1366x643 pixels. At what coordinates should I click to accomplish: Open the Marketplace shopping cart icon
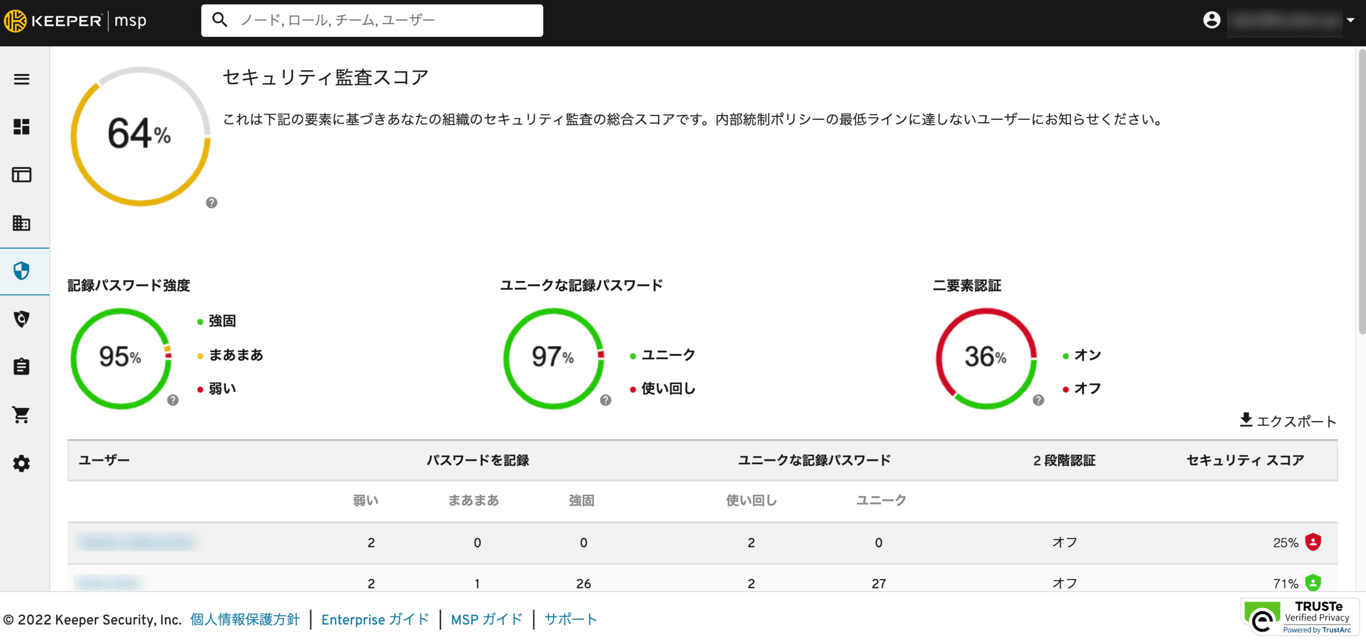click(21, 414)
